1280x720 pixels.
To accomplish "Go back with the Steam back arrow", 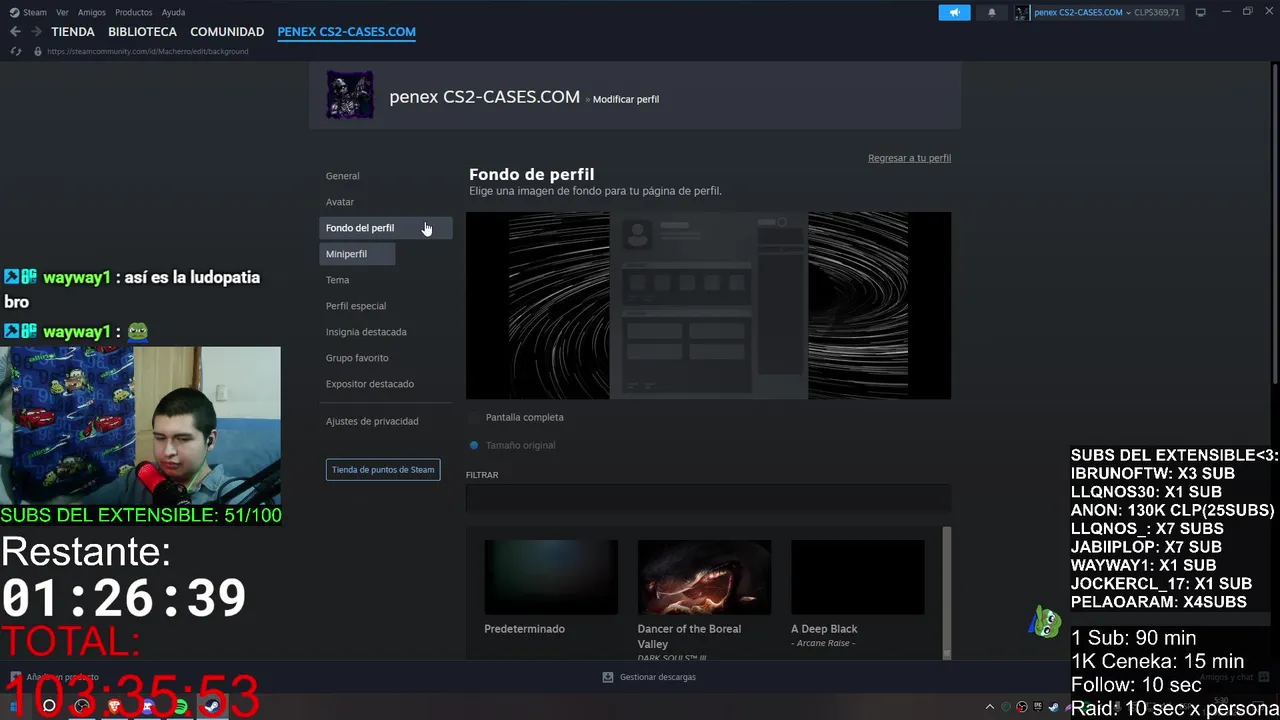I will click(x=15, y=32).
